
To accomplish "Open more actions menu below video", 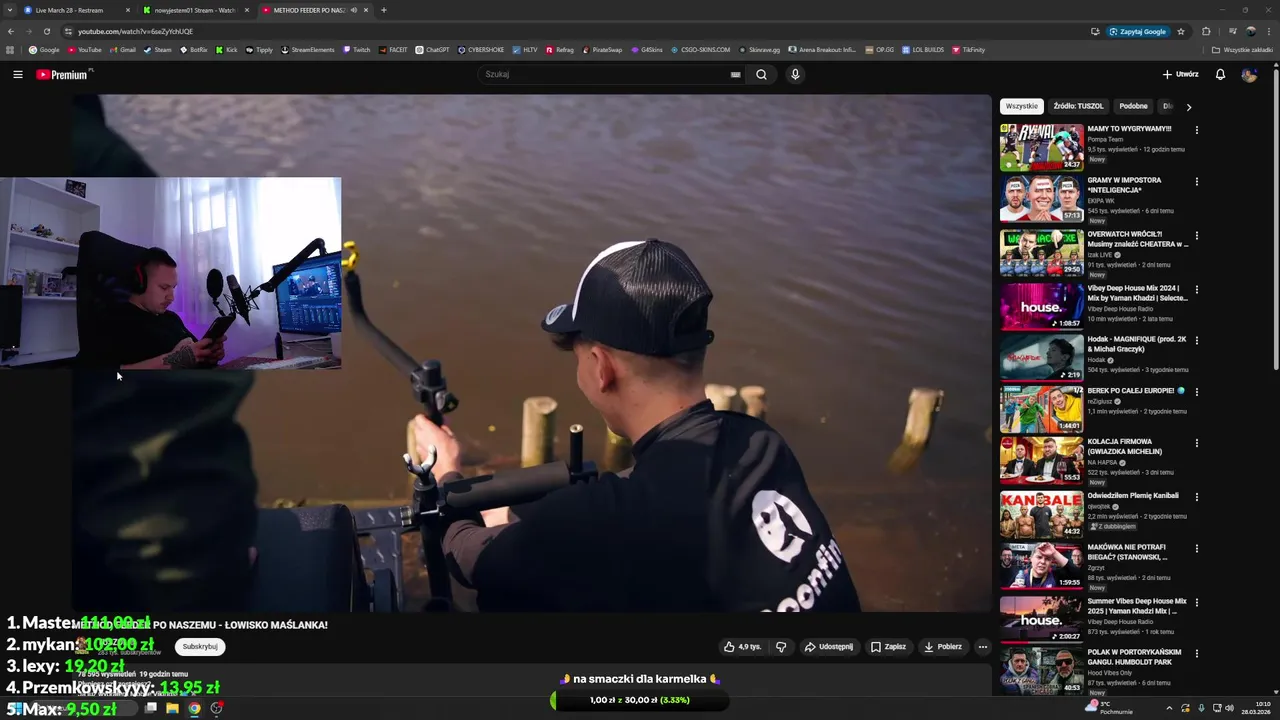I will [982, 647].
